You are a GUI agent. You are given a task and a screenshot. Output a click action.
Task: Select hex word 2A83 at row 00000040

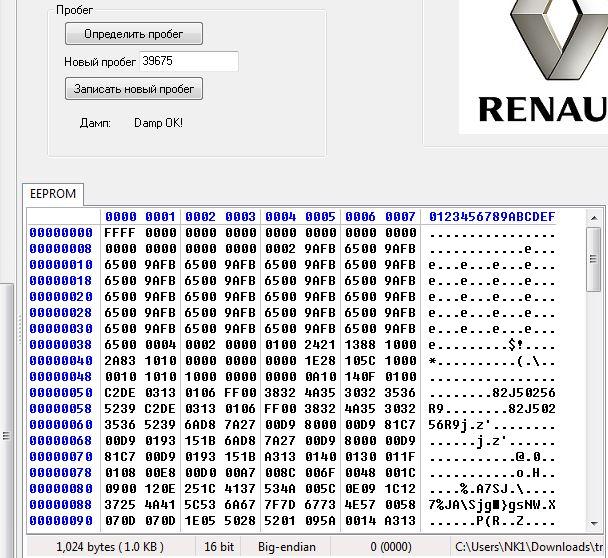(x=120, y=361)
